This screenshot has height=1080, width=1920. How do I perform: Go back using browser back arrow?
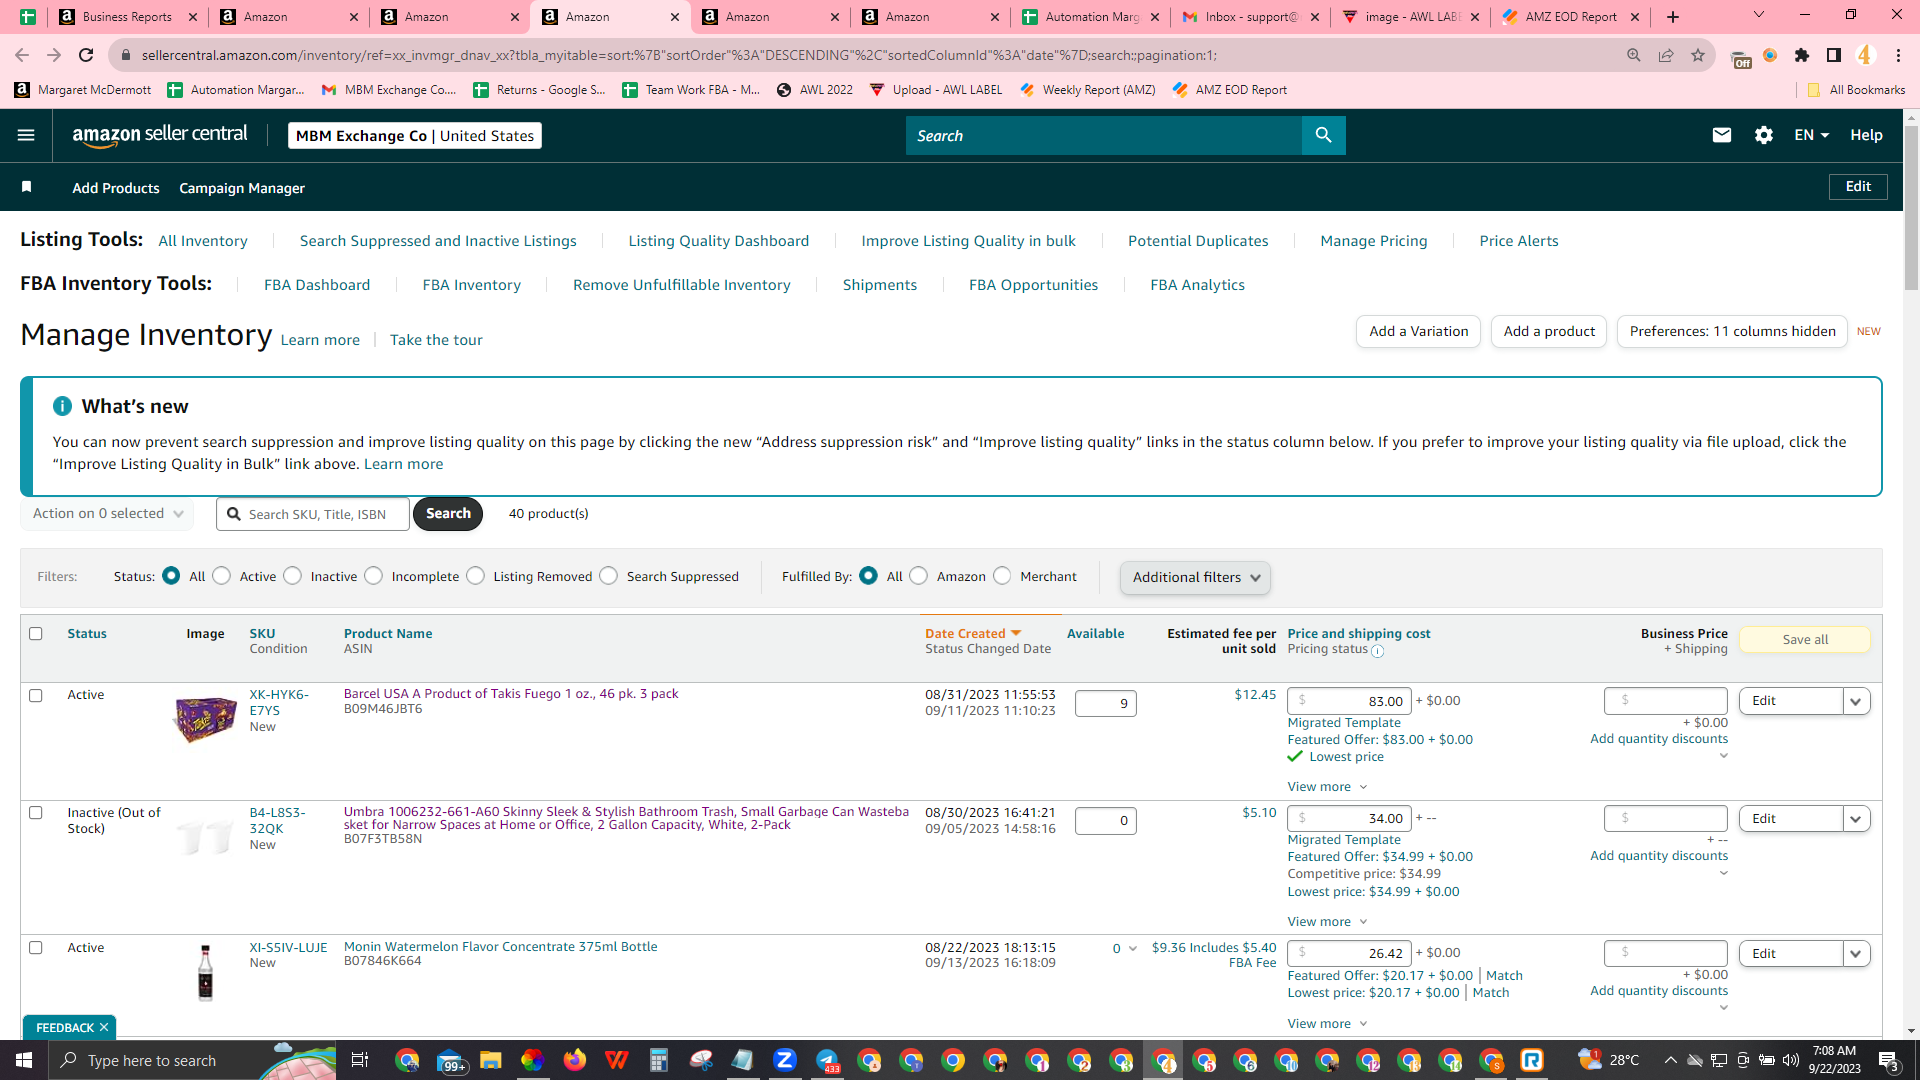click(22, 55)
